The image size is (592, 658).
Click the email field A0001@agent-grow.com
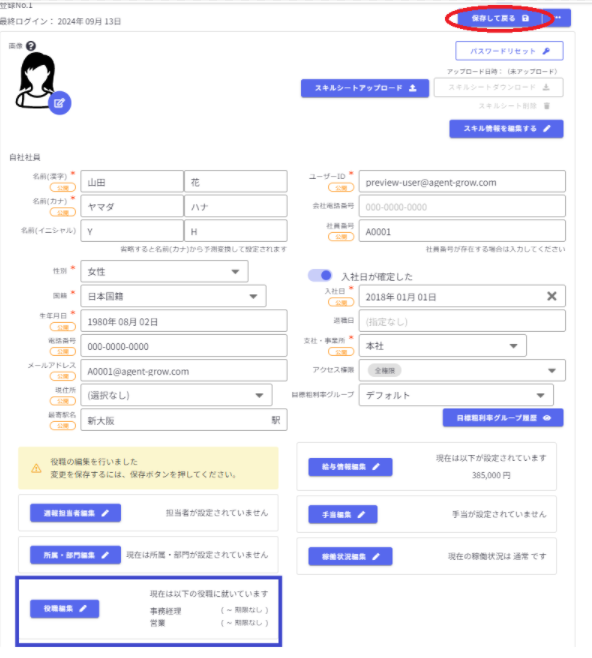coord(184,371)
